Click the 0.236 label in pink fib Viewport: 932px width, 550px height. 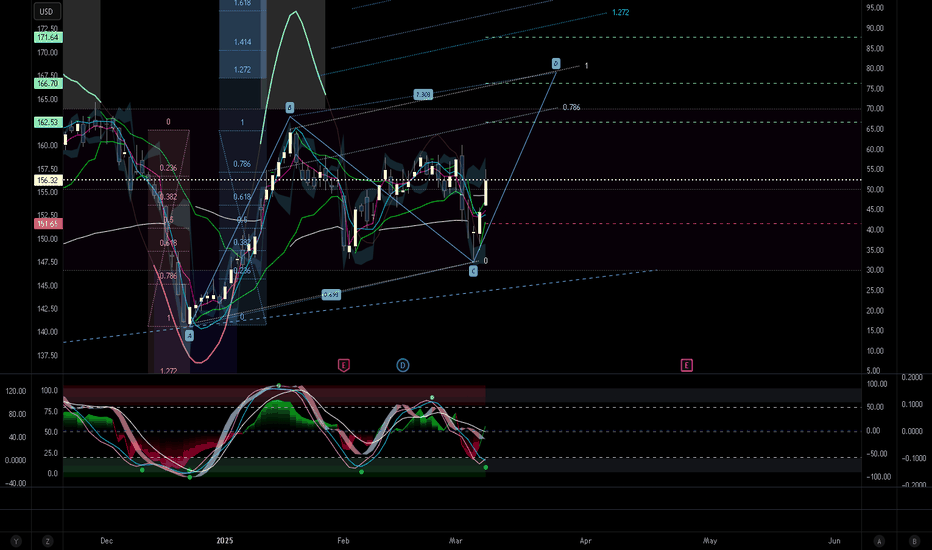(168, 168)
